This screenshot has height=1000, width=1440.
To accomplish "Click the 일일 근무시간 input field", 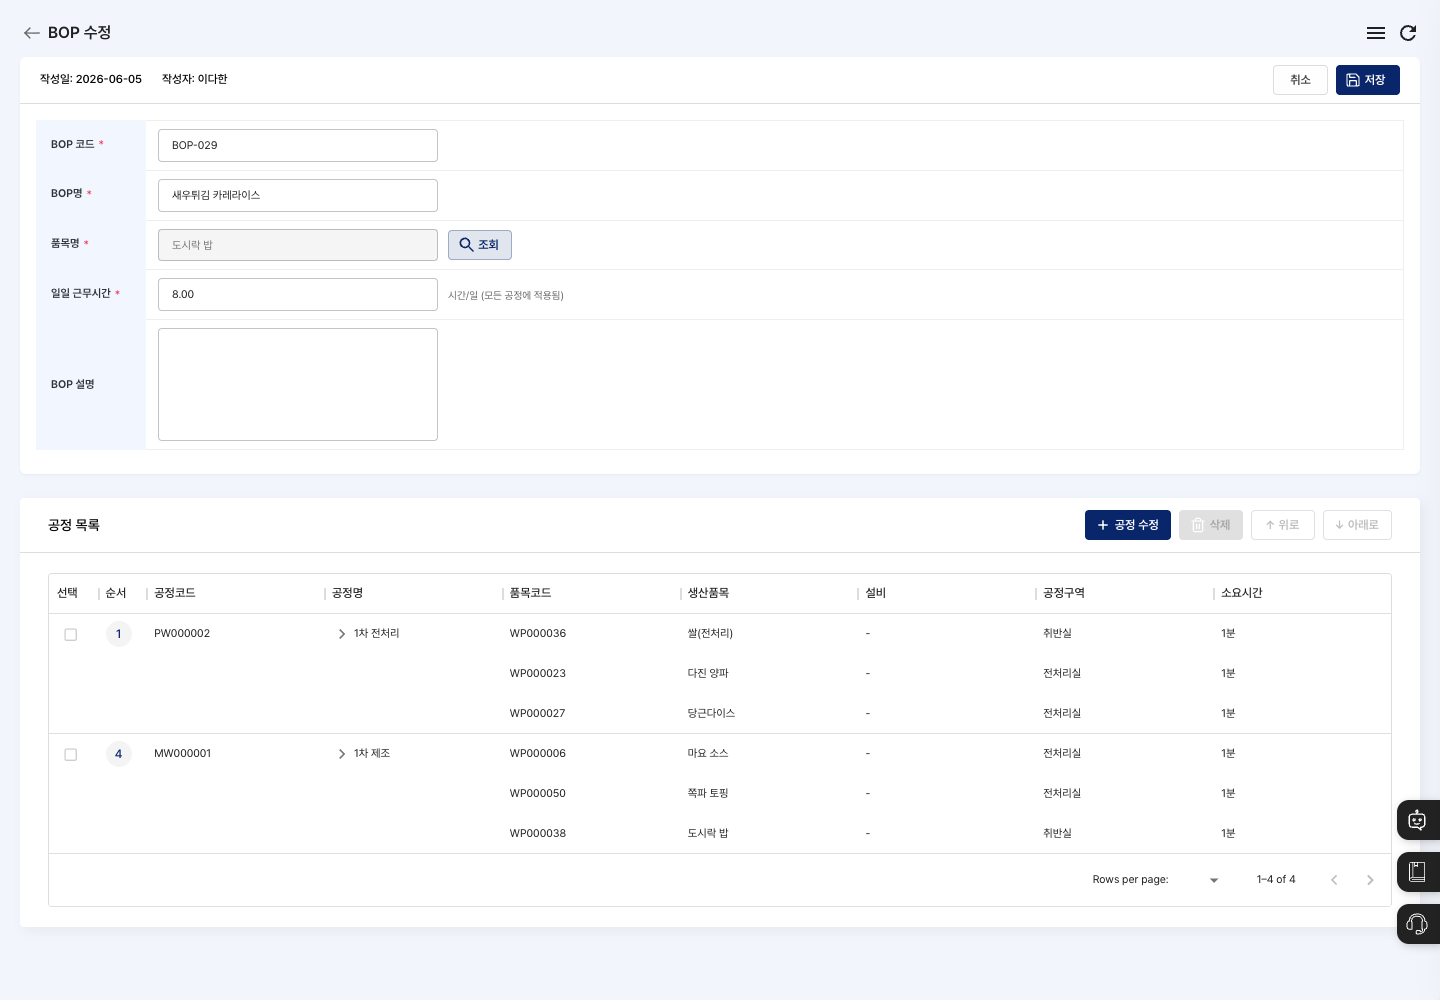I will pyautogui.click(x=298, y=294).
